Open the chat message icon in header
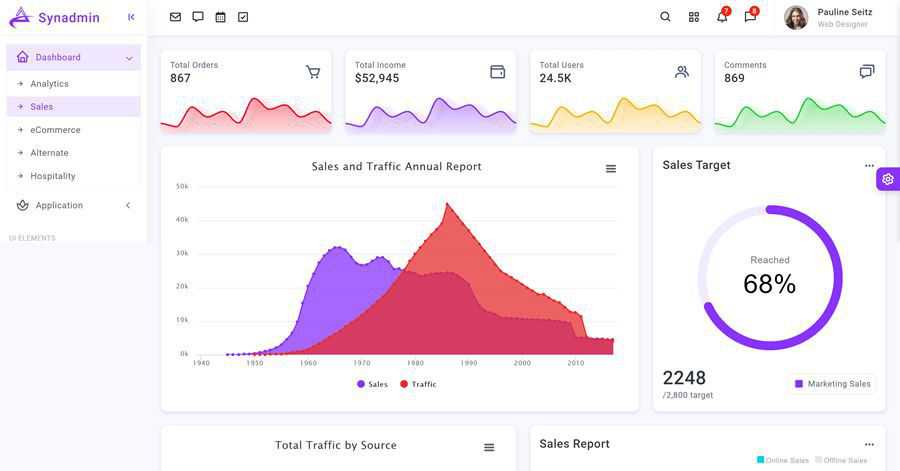 (x=198, y=17)
